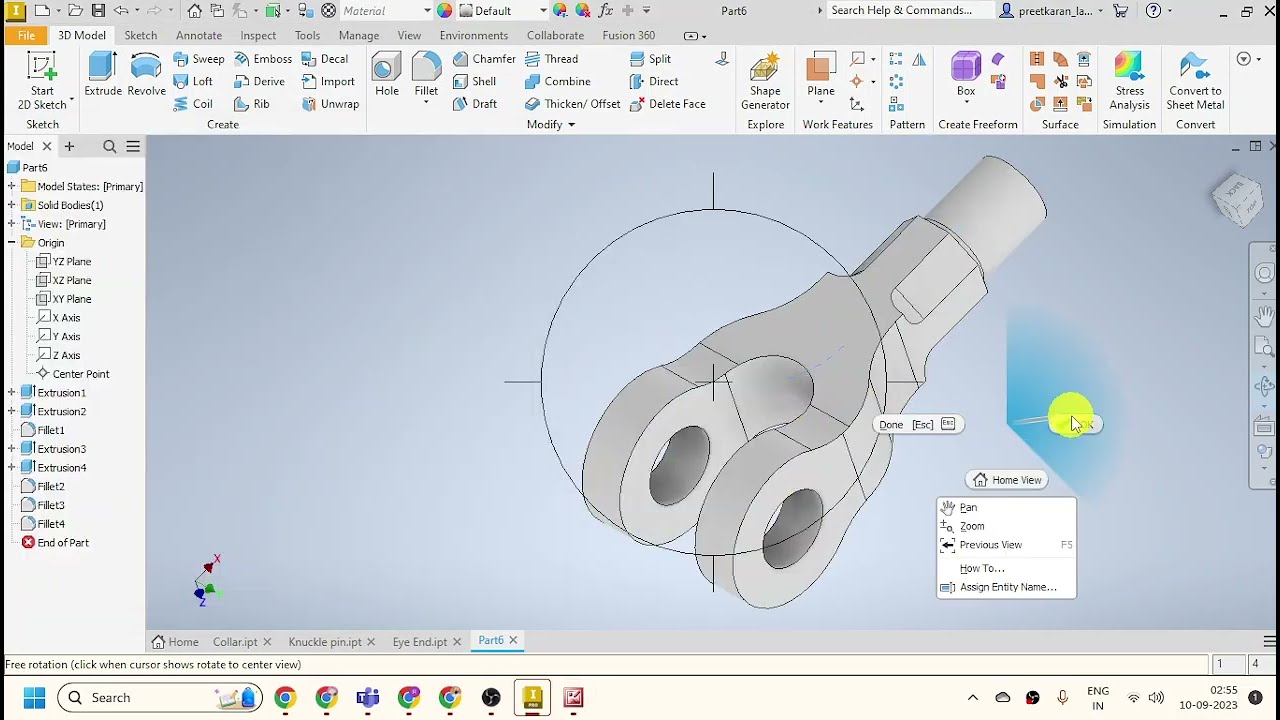Image resolution: width=1280 pixels, height=720 pixels.
Task: Click Search Help & Commands field
Action: [x=909, y=11]
